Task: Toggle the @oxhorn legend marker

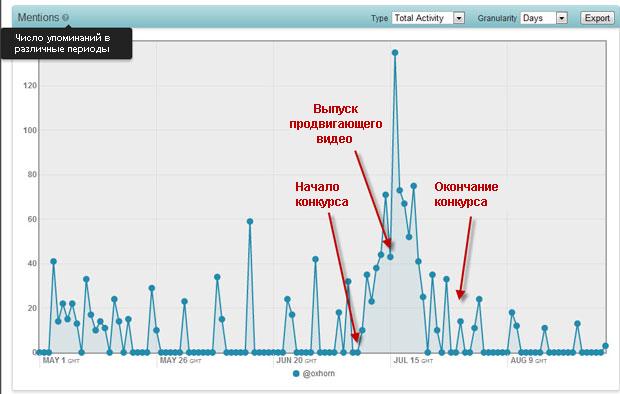Action: tap(296, 373)
